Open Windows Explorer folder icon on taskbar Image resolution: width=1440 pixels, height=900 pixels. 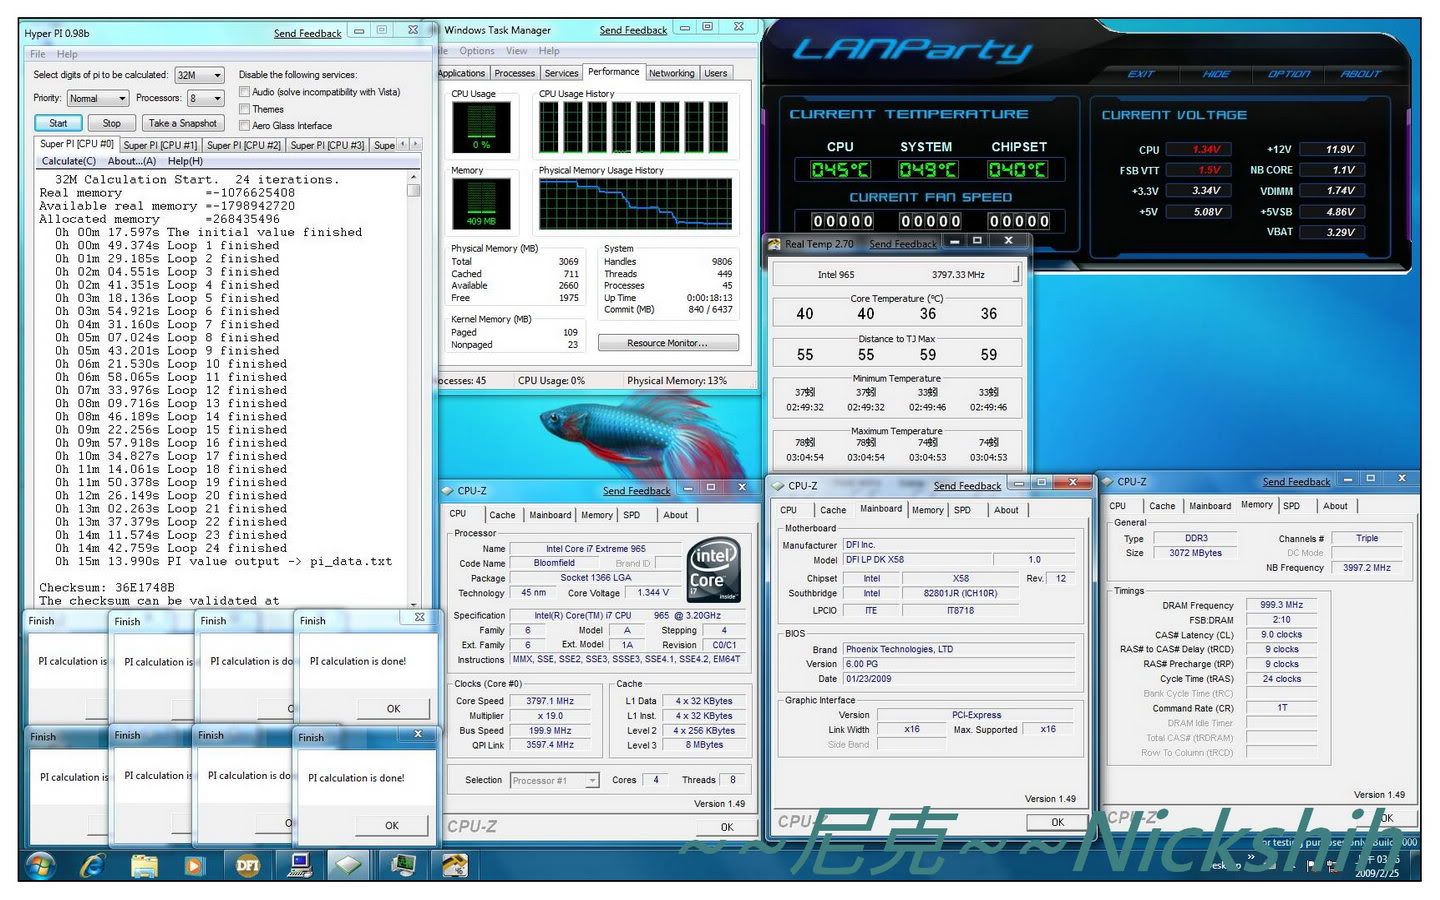point(145,864)
